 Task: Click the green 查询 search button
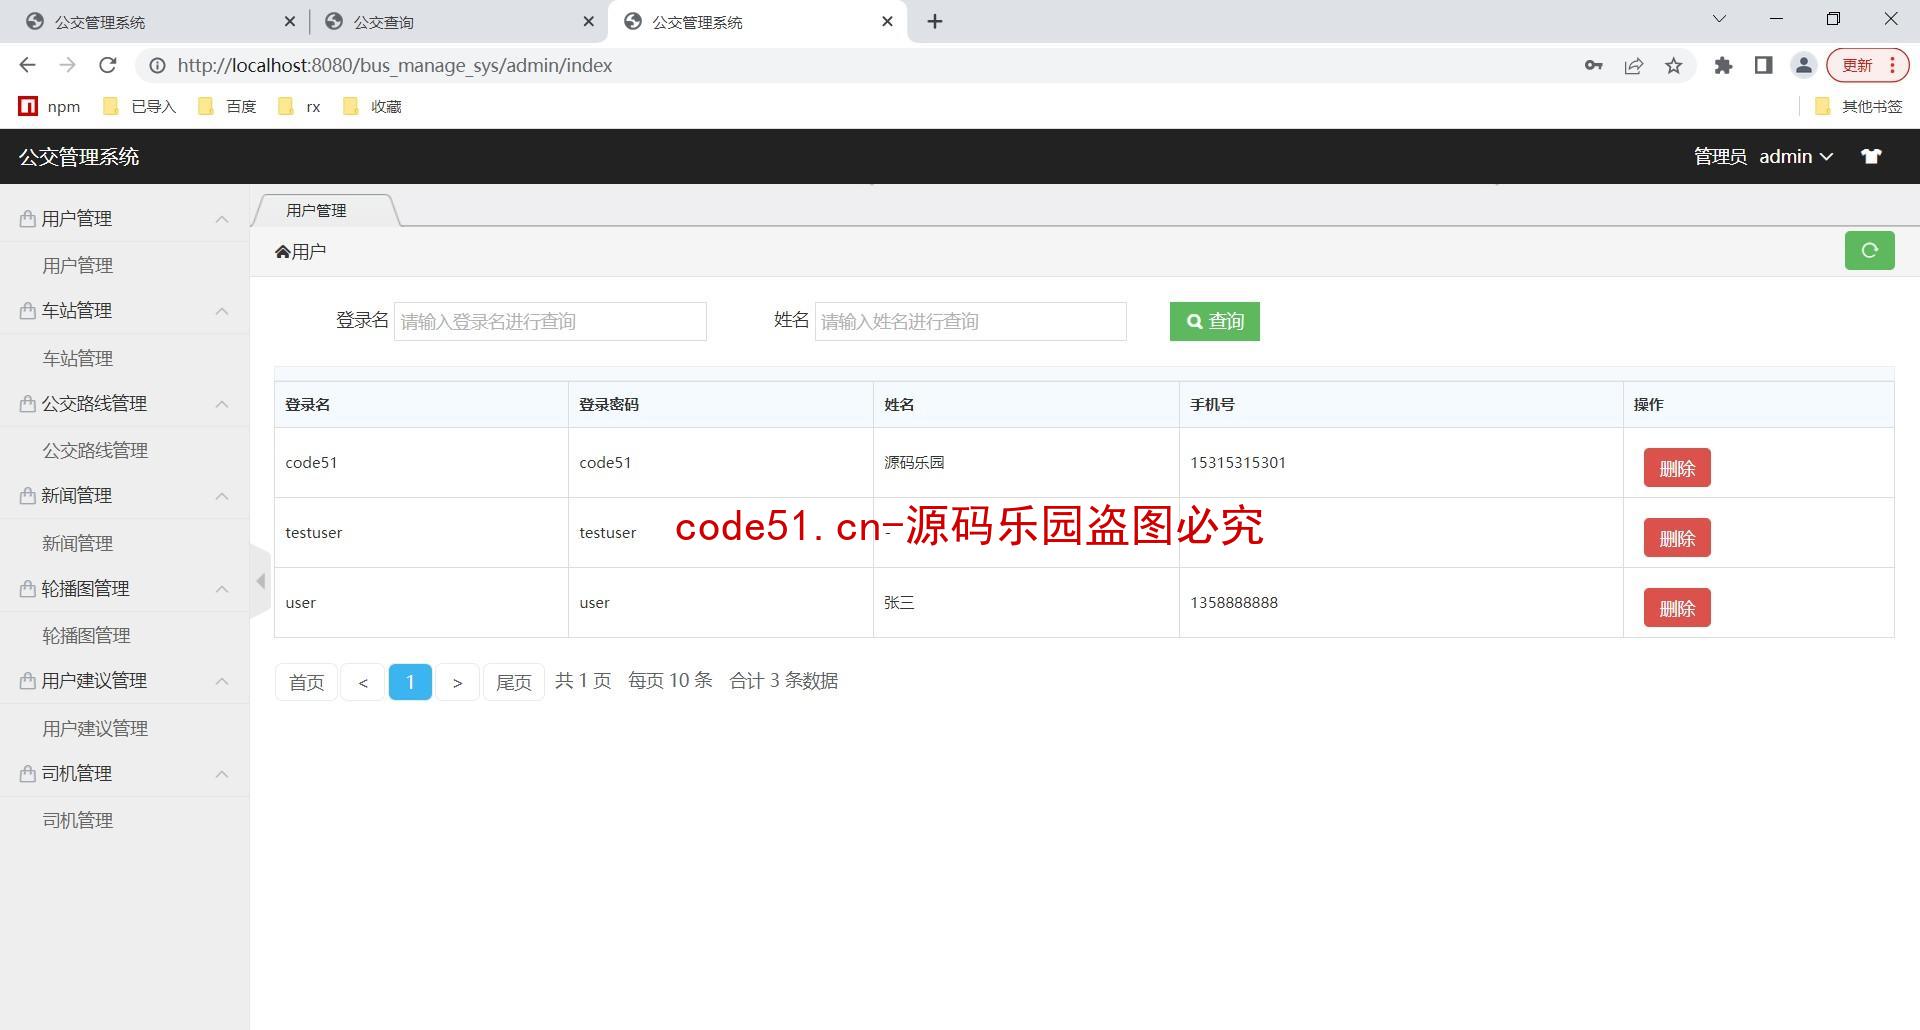pyautogui.click(x=1214, y=321)
